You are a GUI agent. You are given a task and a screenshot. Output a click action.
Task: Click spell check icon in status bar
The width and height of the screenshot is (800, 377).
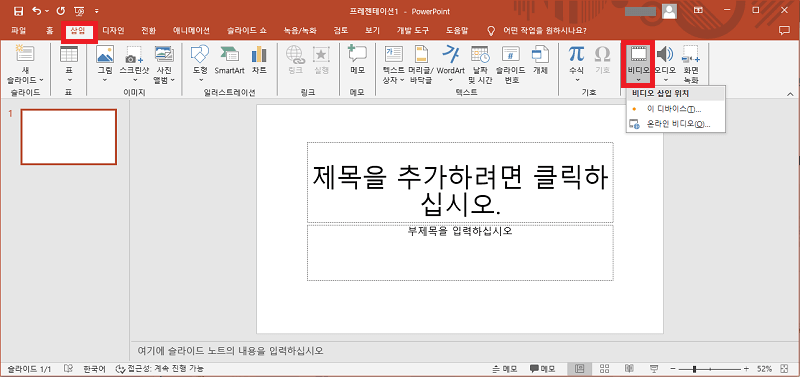coord(69,368)
